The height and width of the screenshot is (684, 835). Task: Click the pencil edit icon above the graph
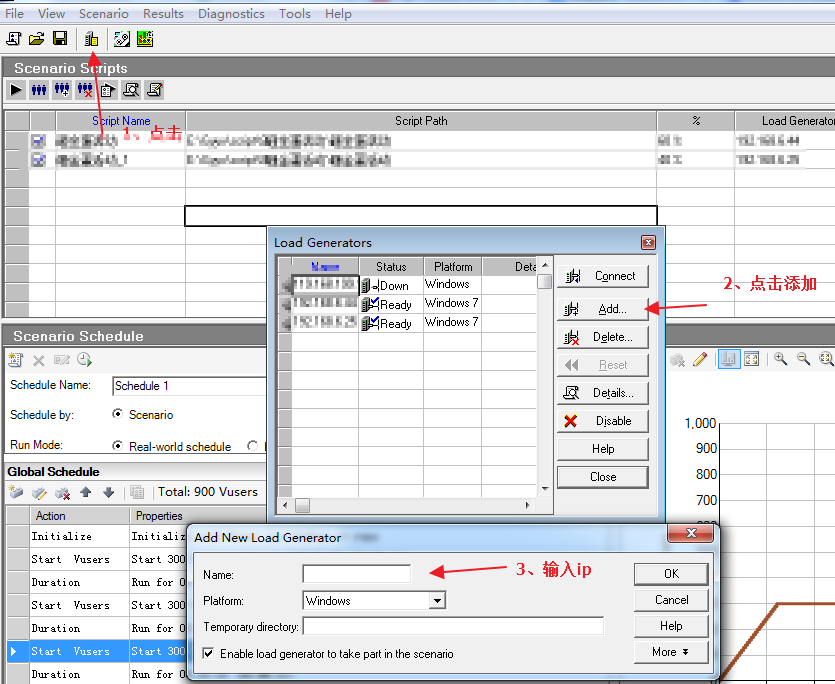pyautogui.click(x=700, y=360)
